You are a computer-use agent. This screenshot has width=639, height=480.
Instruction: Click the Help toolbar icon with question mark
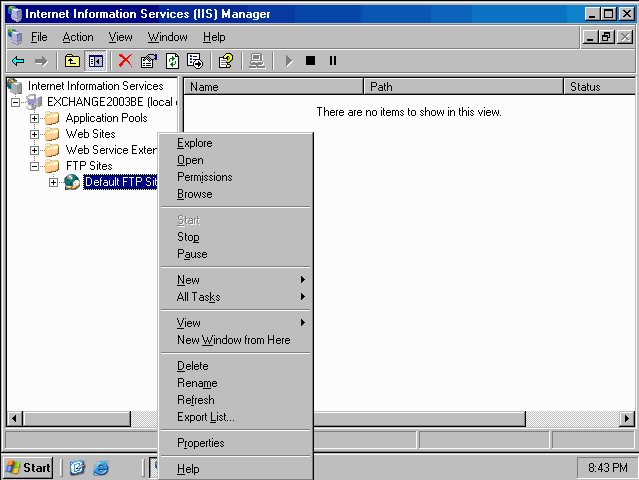[x=226, y=61]
